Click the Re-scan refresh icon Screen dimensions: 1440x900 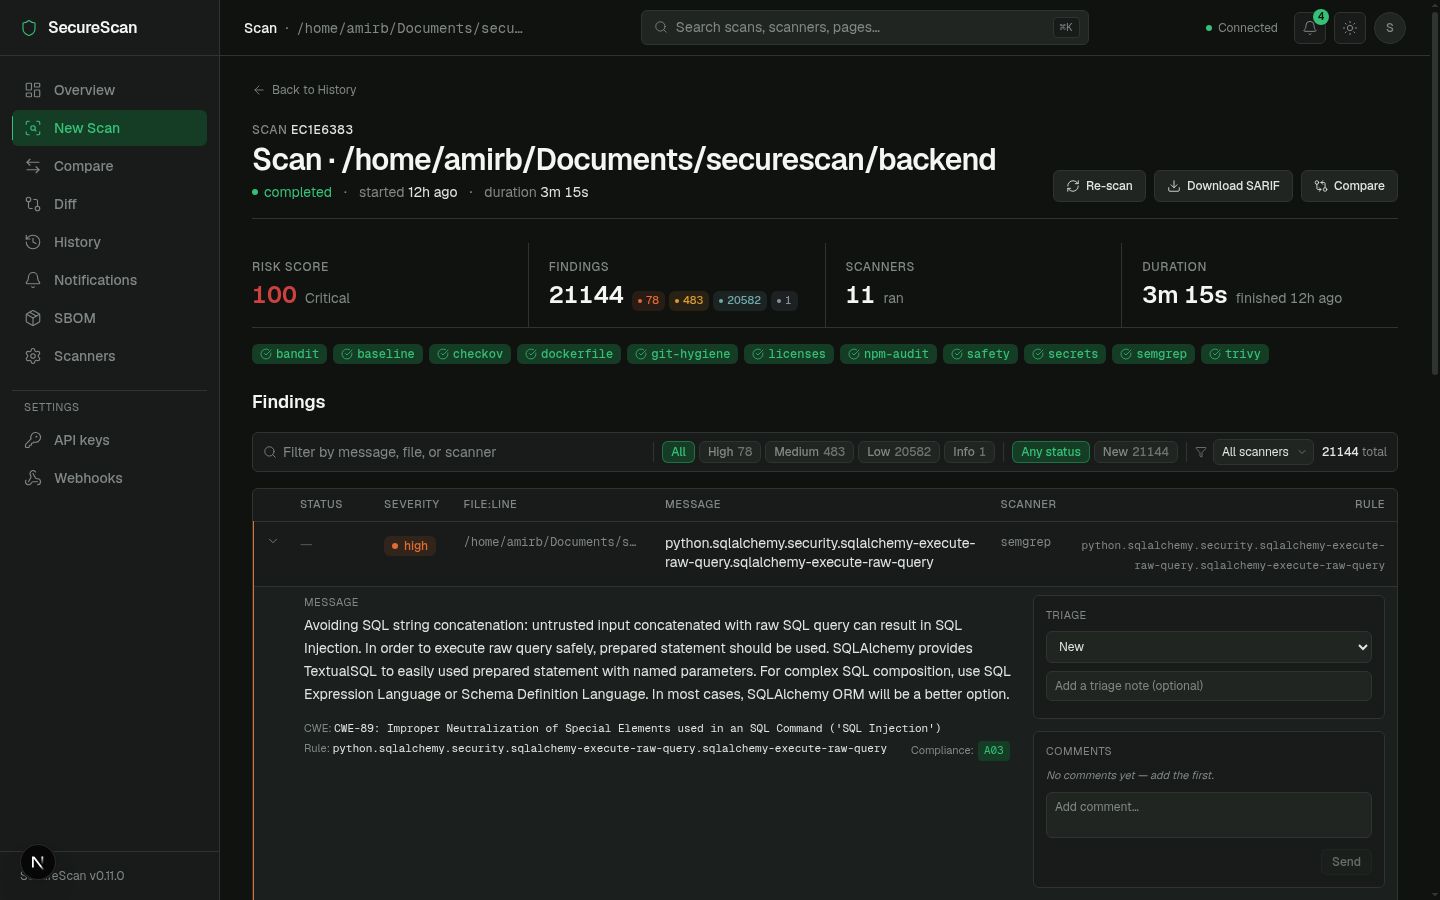tap(1073, 186)
